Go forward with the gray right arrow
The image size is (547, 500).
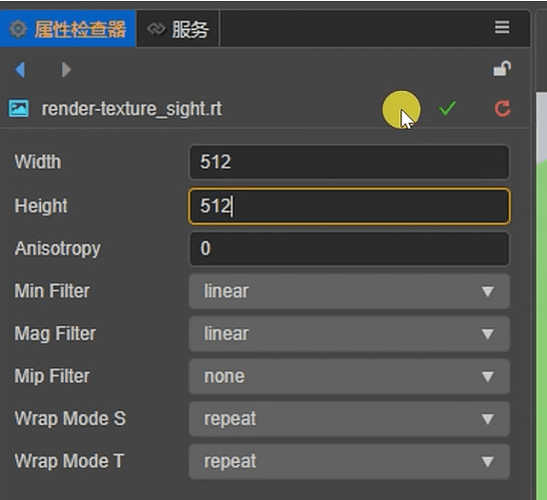pos(66,69)
